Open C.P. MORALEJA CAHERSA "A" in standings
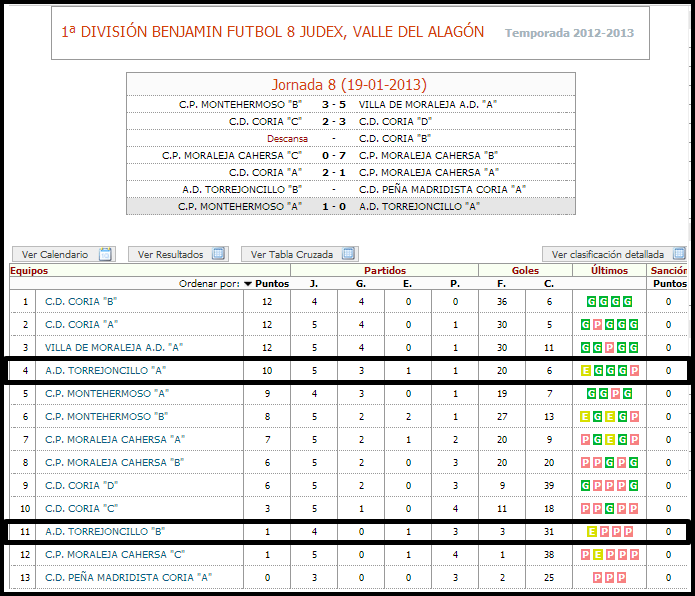The width and height of the screenshot is (695, 596). pyautogui.click(x=115, y=440)
